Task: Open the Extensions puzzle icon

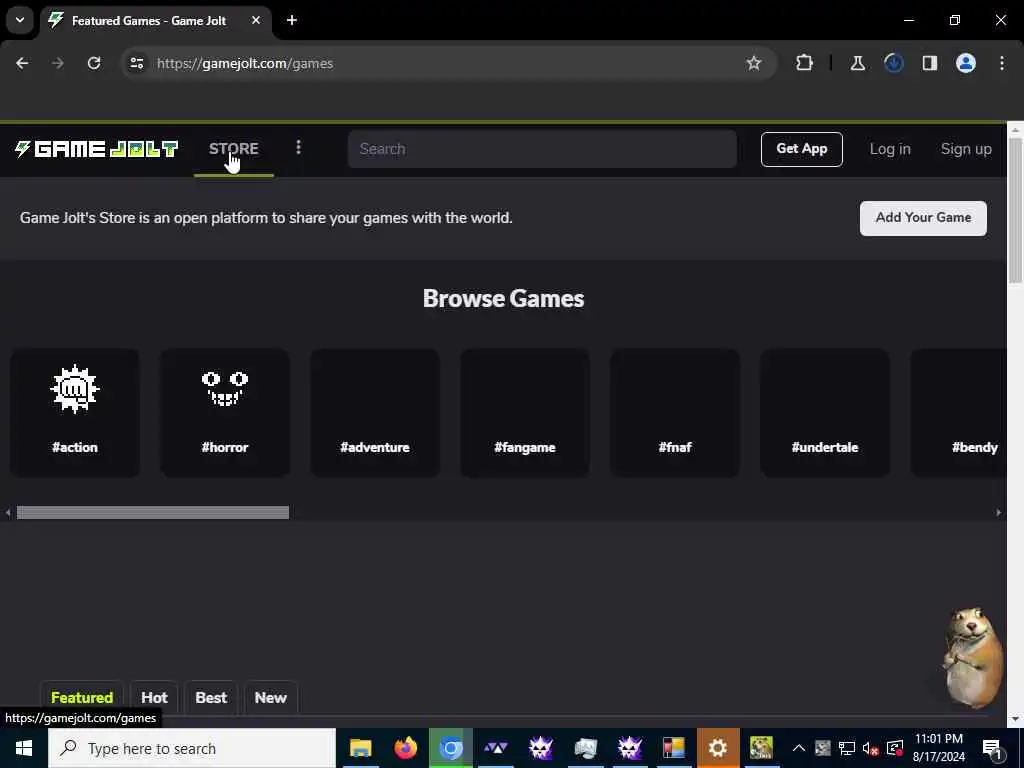Action: [805, 63]
